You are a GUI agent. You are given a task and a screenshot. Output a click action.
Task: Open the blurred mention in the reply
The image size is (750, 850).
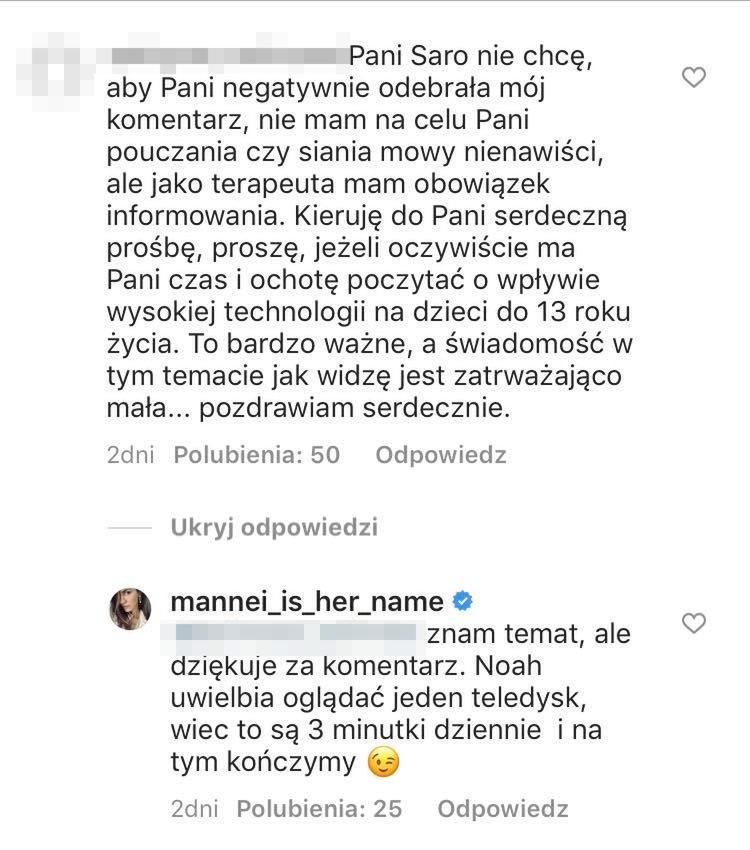[294, 633]
